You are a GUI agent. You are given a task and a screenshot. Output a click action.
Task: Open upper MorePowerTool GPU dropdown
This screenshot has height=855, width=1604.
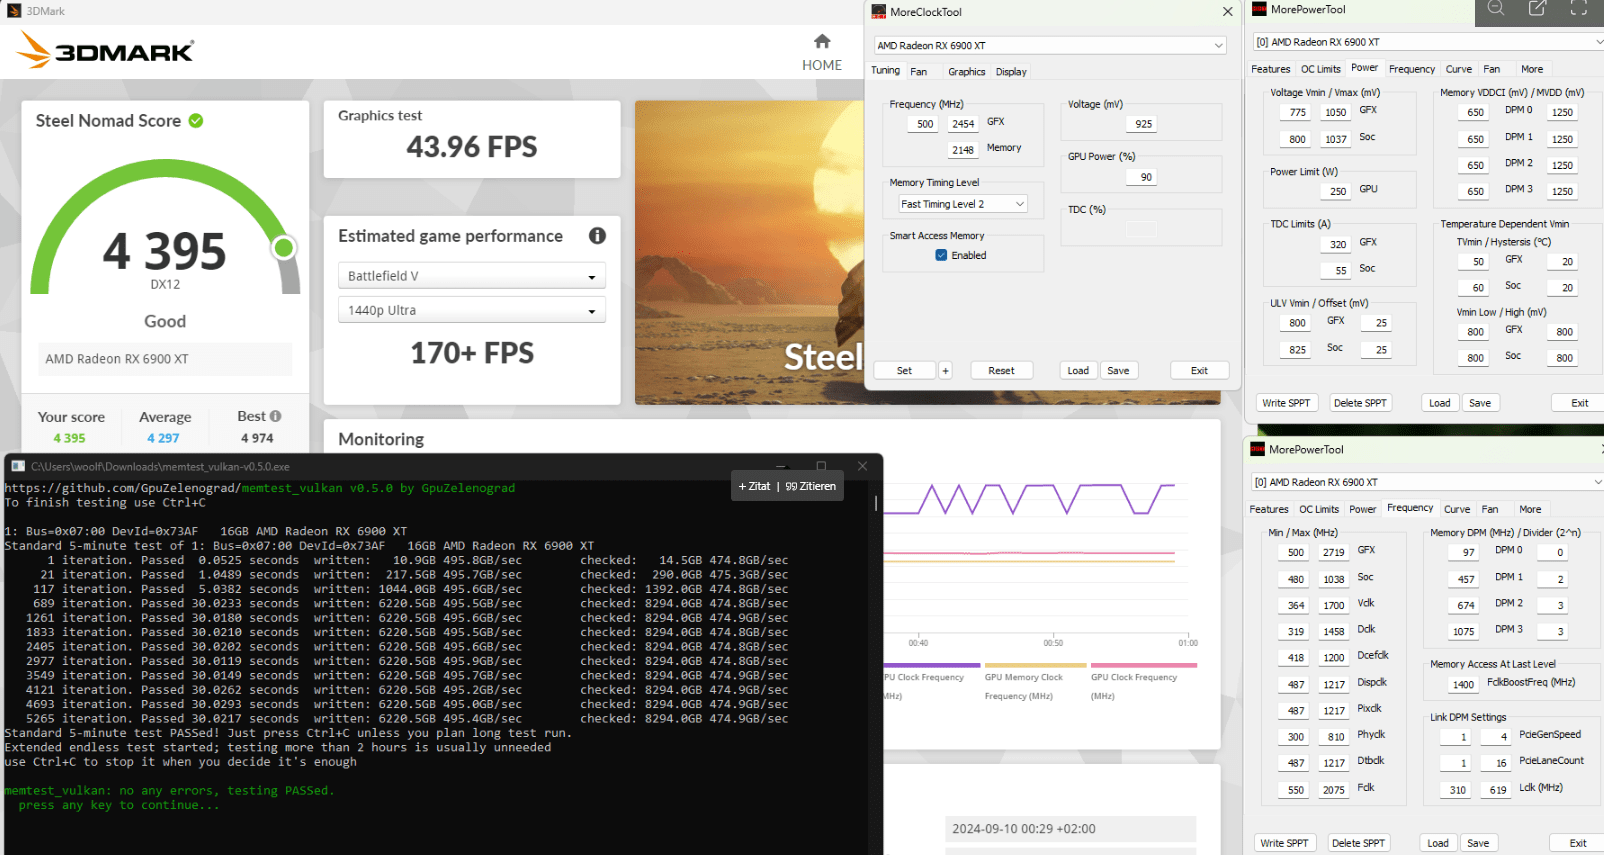[1429, 42]
